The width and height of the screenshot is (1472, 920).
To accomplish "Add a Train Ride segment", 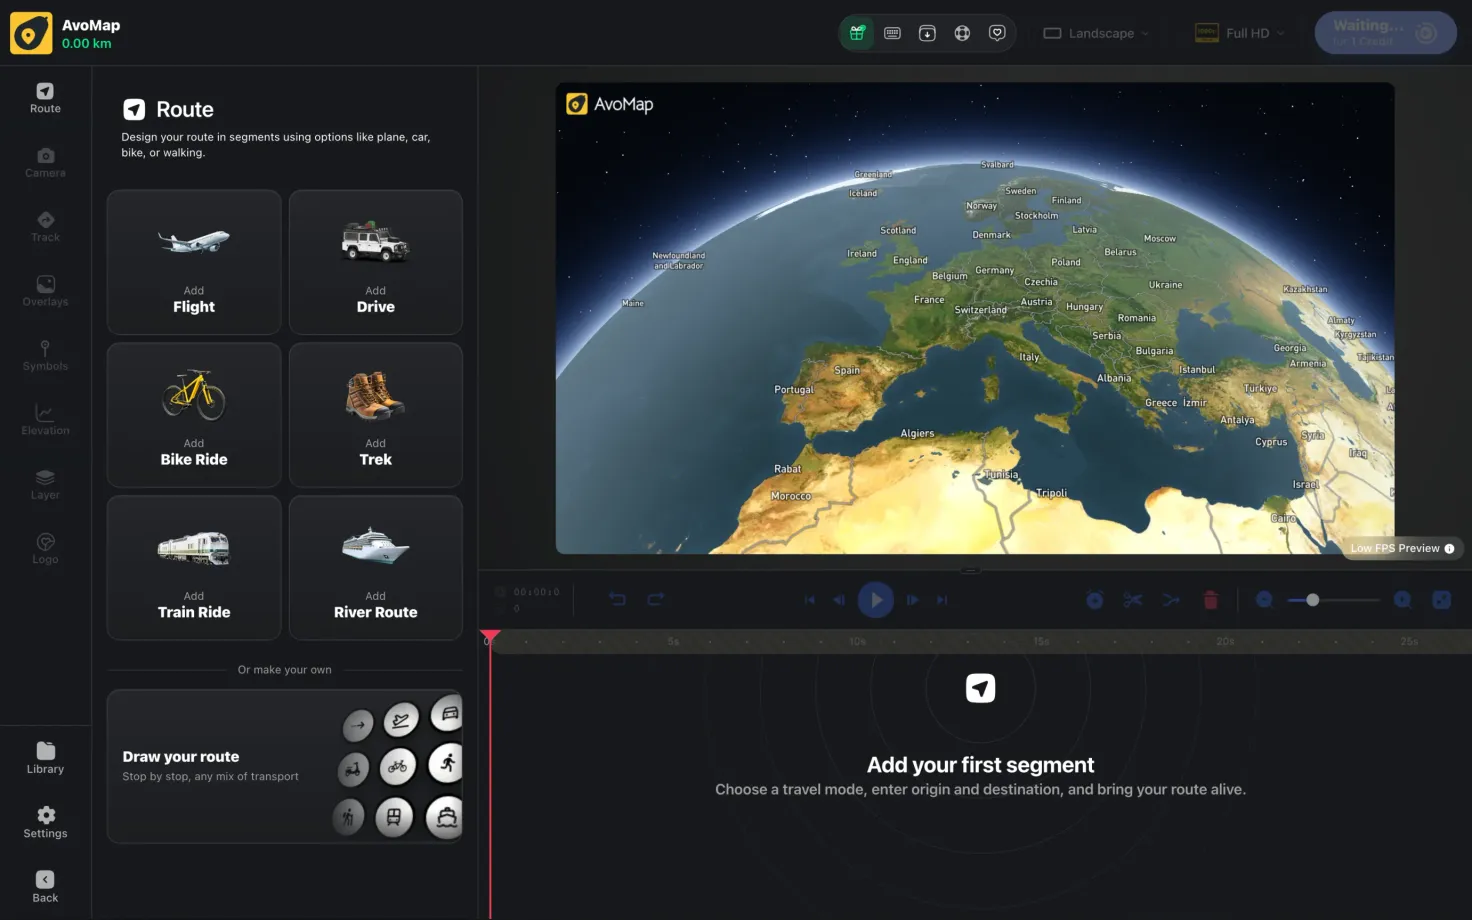I will pos(194,568).
